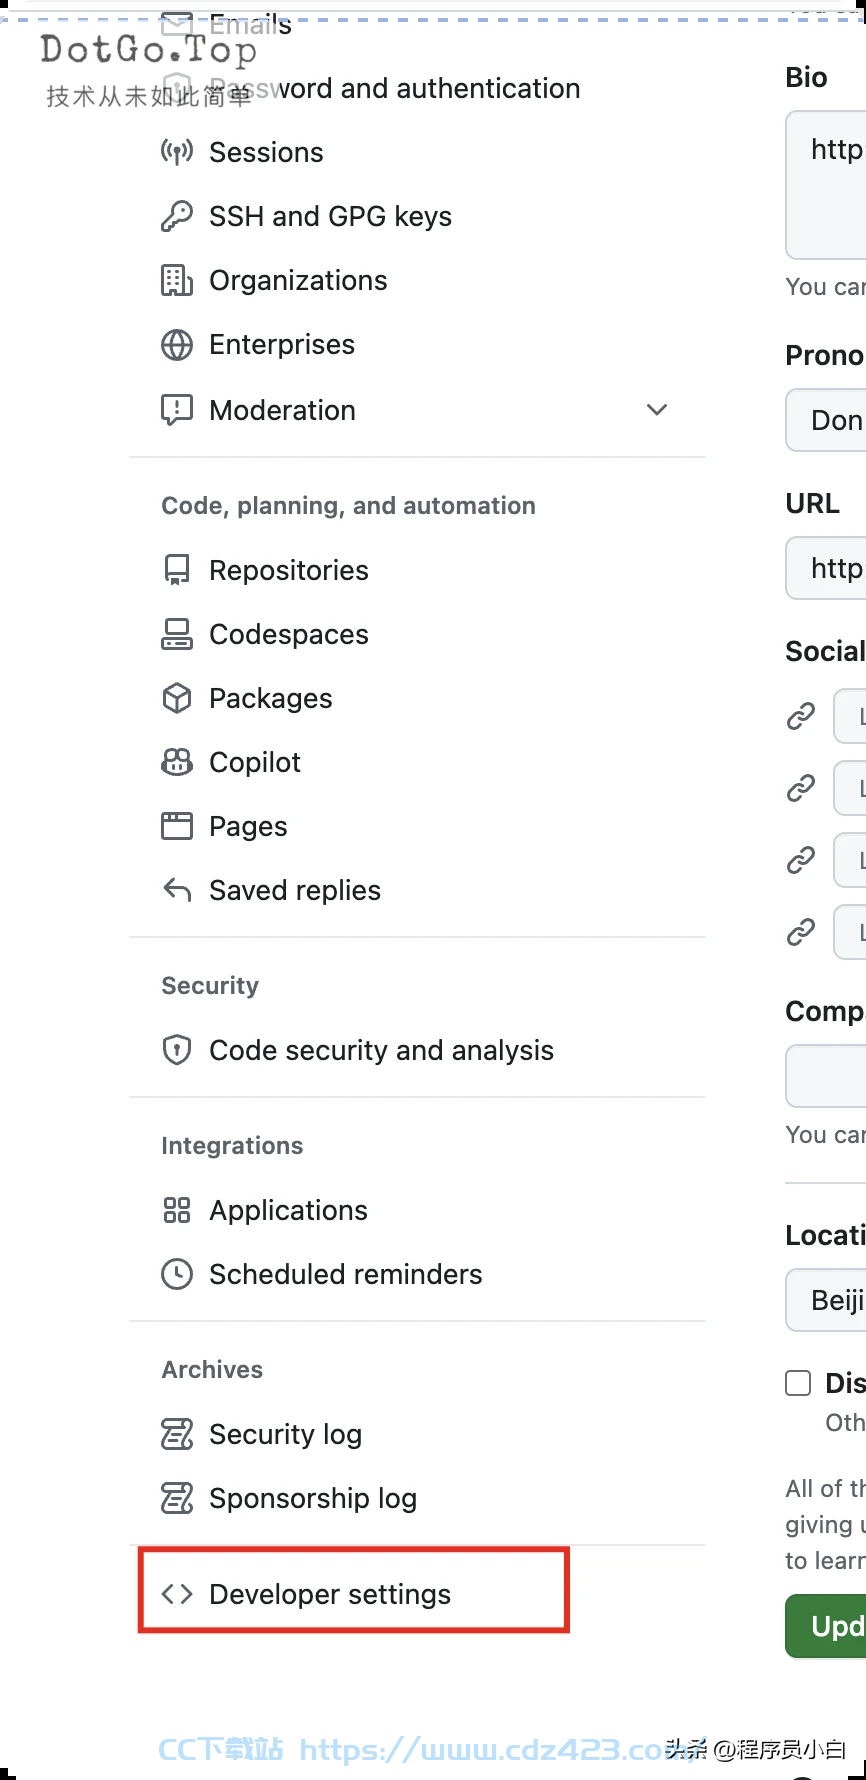View the Security log
This screenshot has height=1780, width=866.
coord(285,1434)
